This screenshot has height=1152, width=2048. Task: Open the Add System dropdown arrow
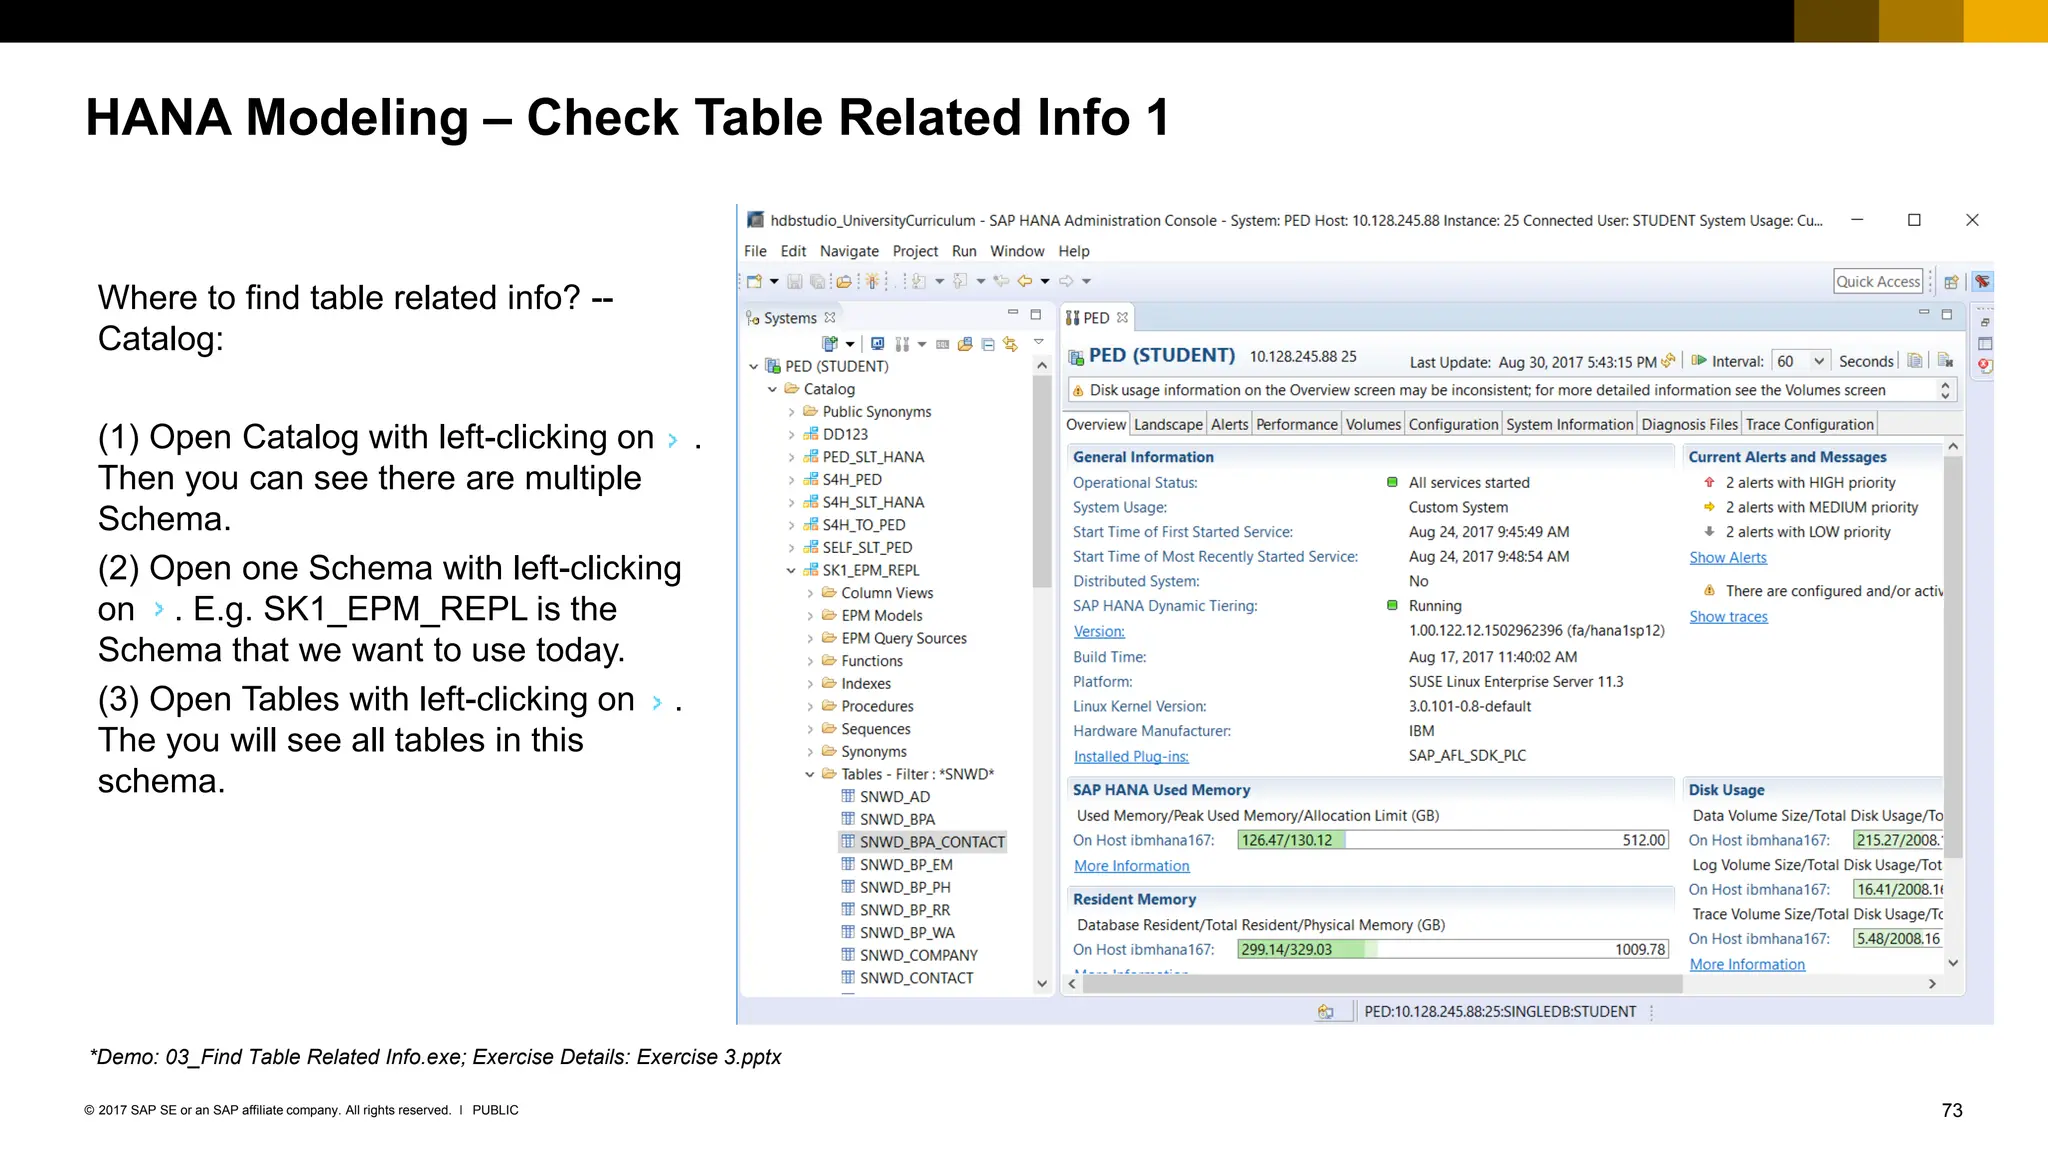coord(849,344)
